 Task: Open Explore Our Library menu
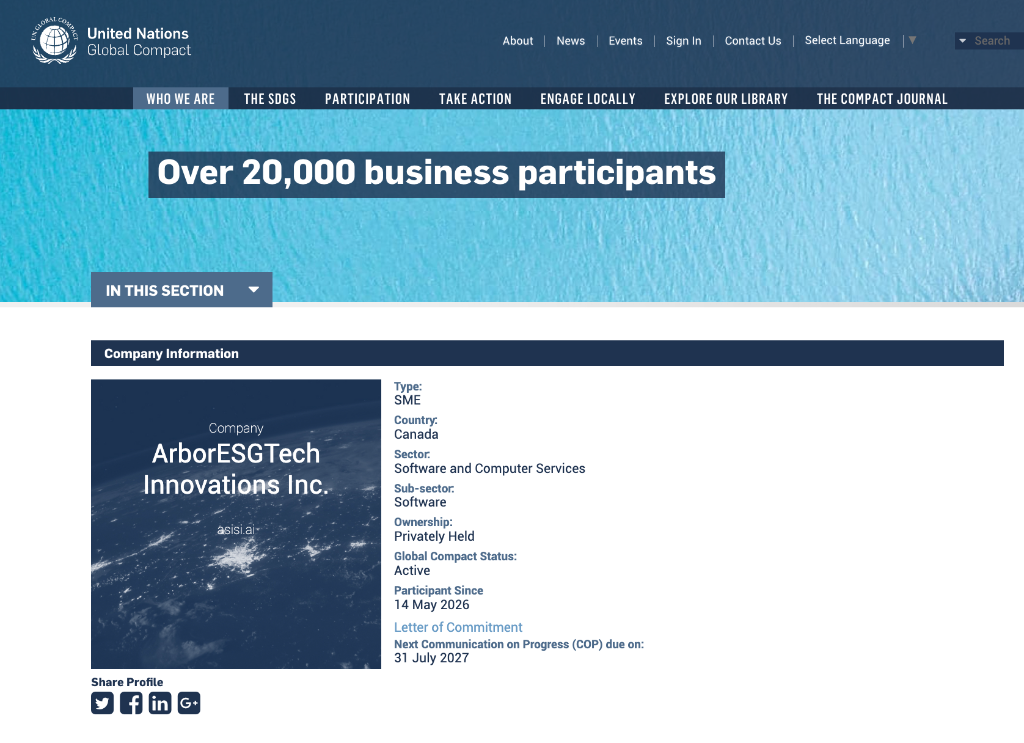tap(726, 99)
